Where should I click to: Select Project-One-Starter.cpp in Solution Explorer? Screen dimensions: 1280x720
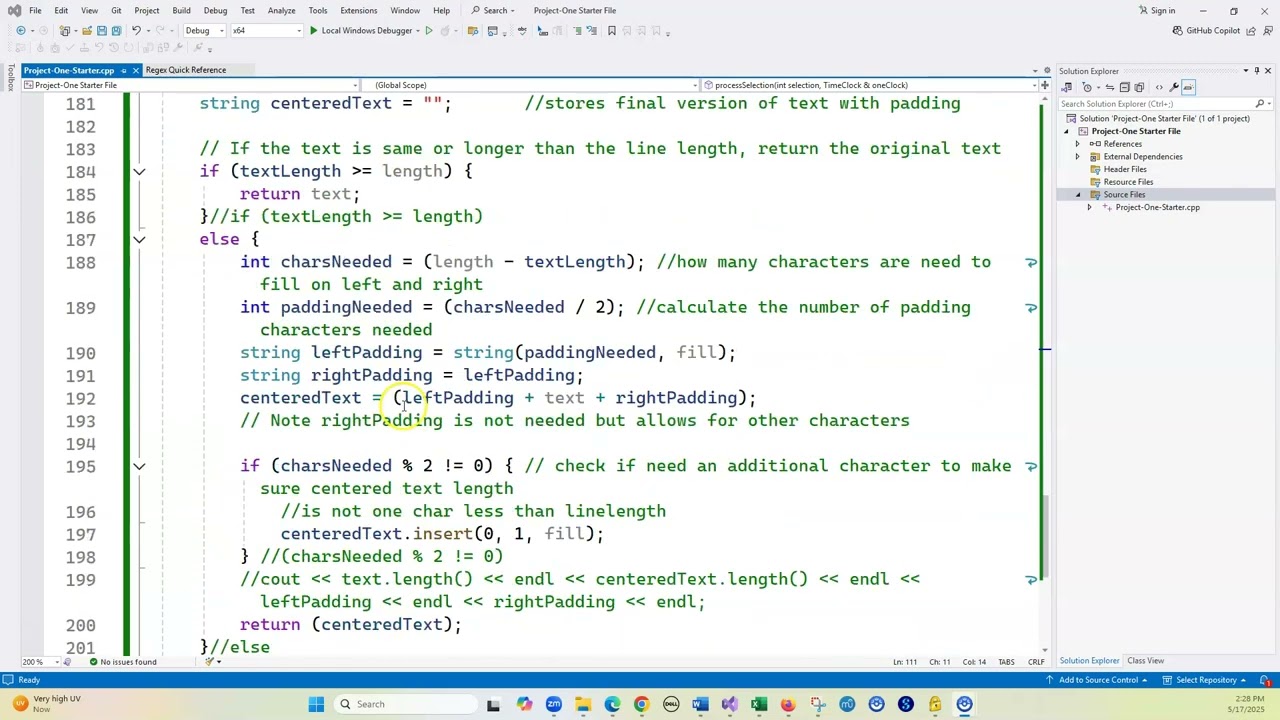(x=1157, y=207)
